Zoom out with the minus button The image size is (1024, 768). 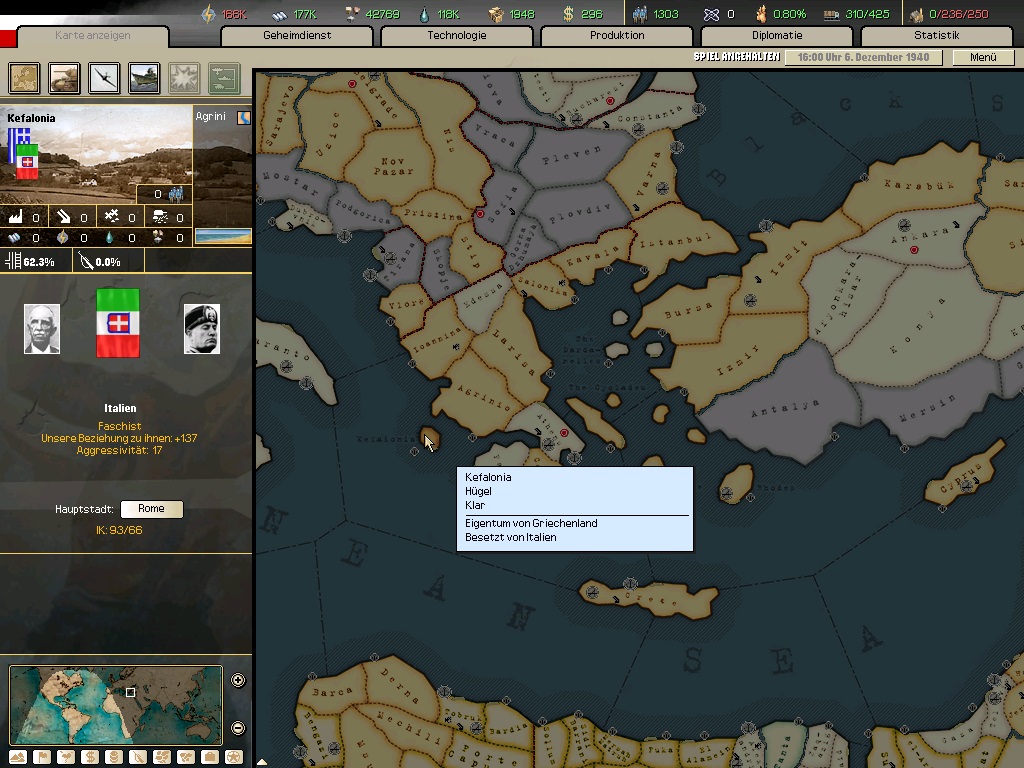(x=238, y=727)
